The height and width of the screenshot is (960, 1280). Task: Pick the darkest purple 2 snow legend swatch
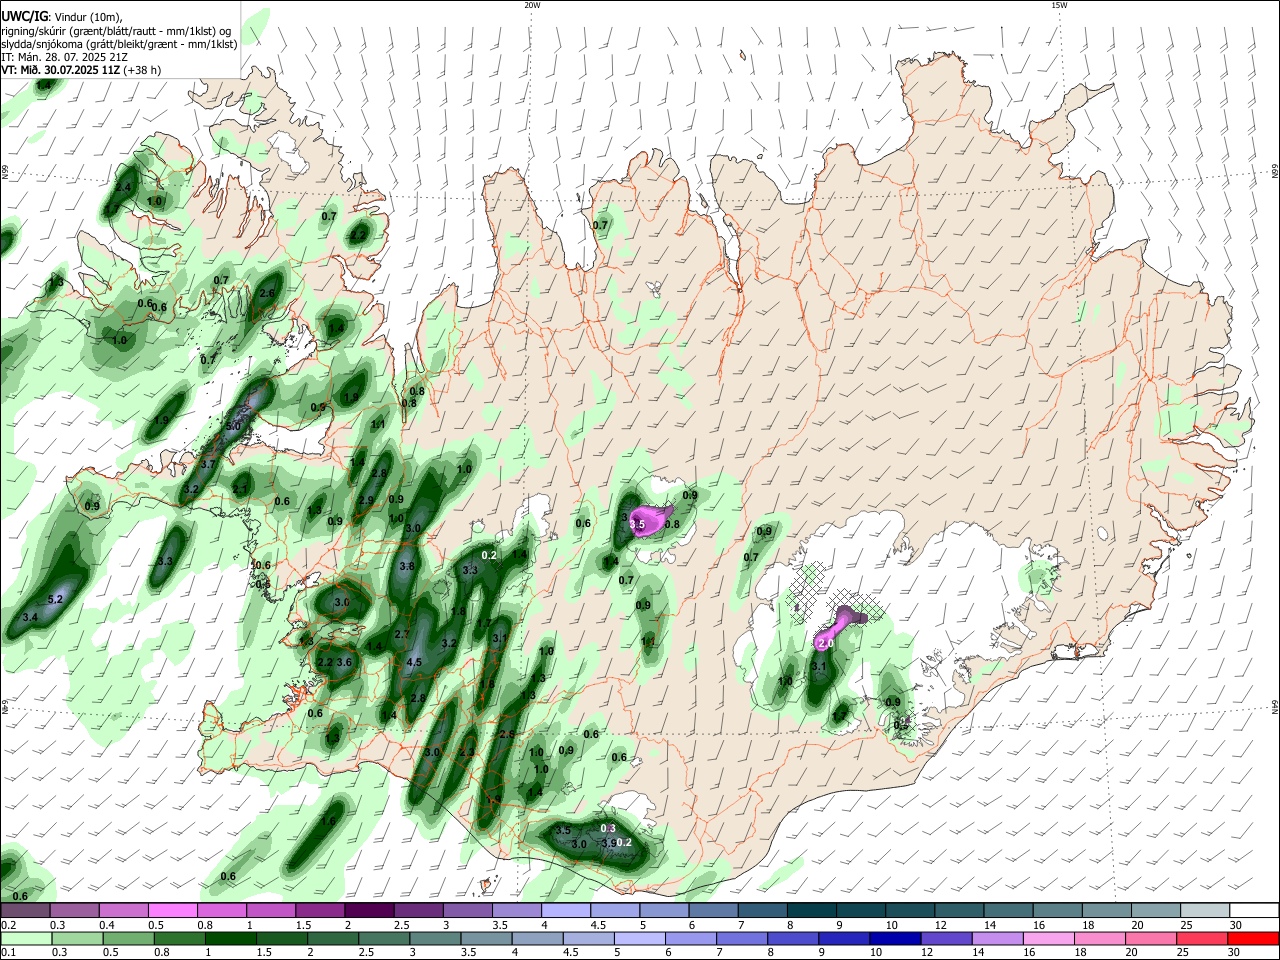369,910
